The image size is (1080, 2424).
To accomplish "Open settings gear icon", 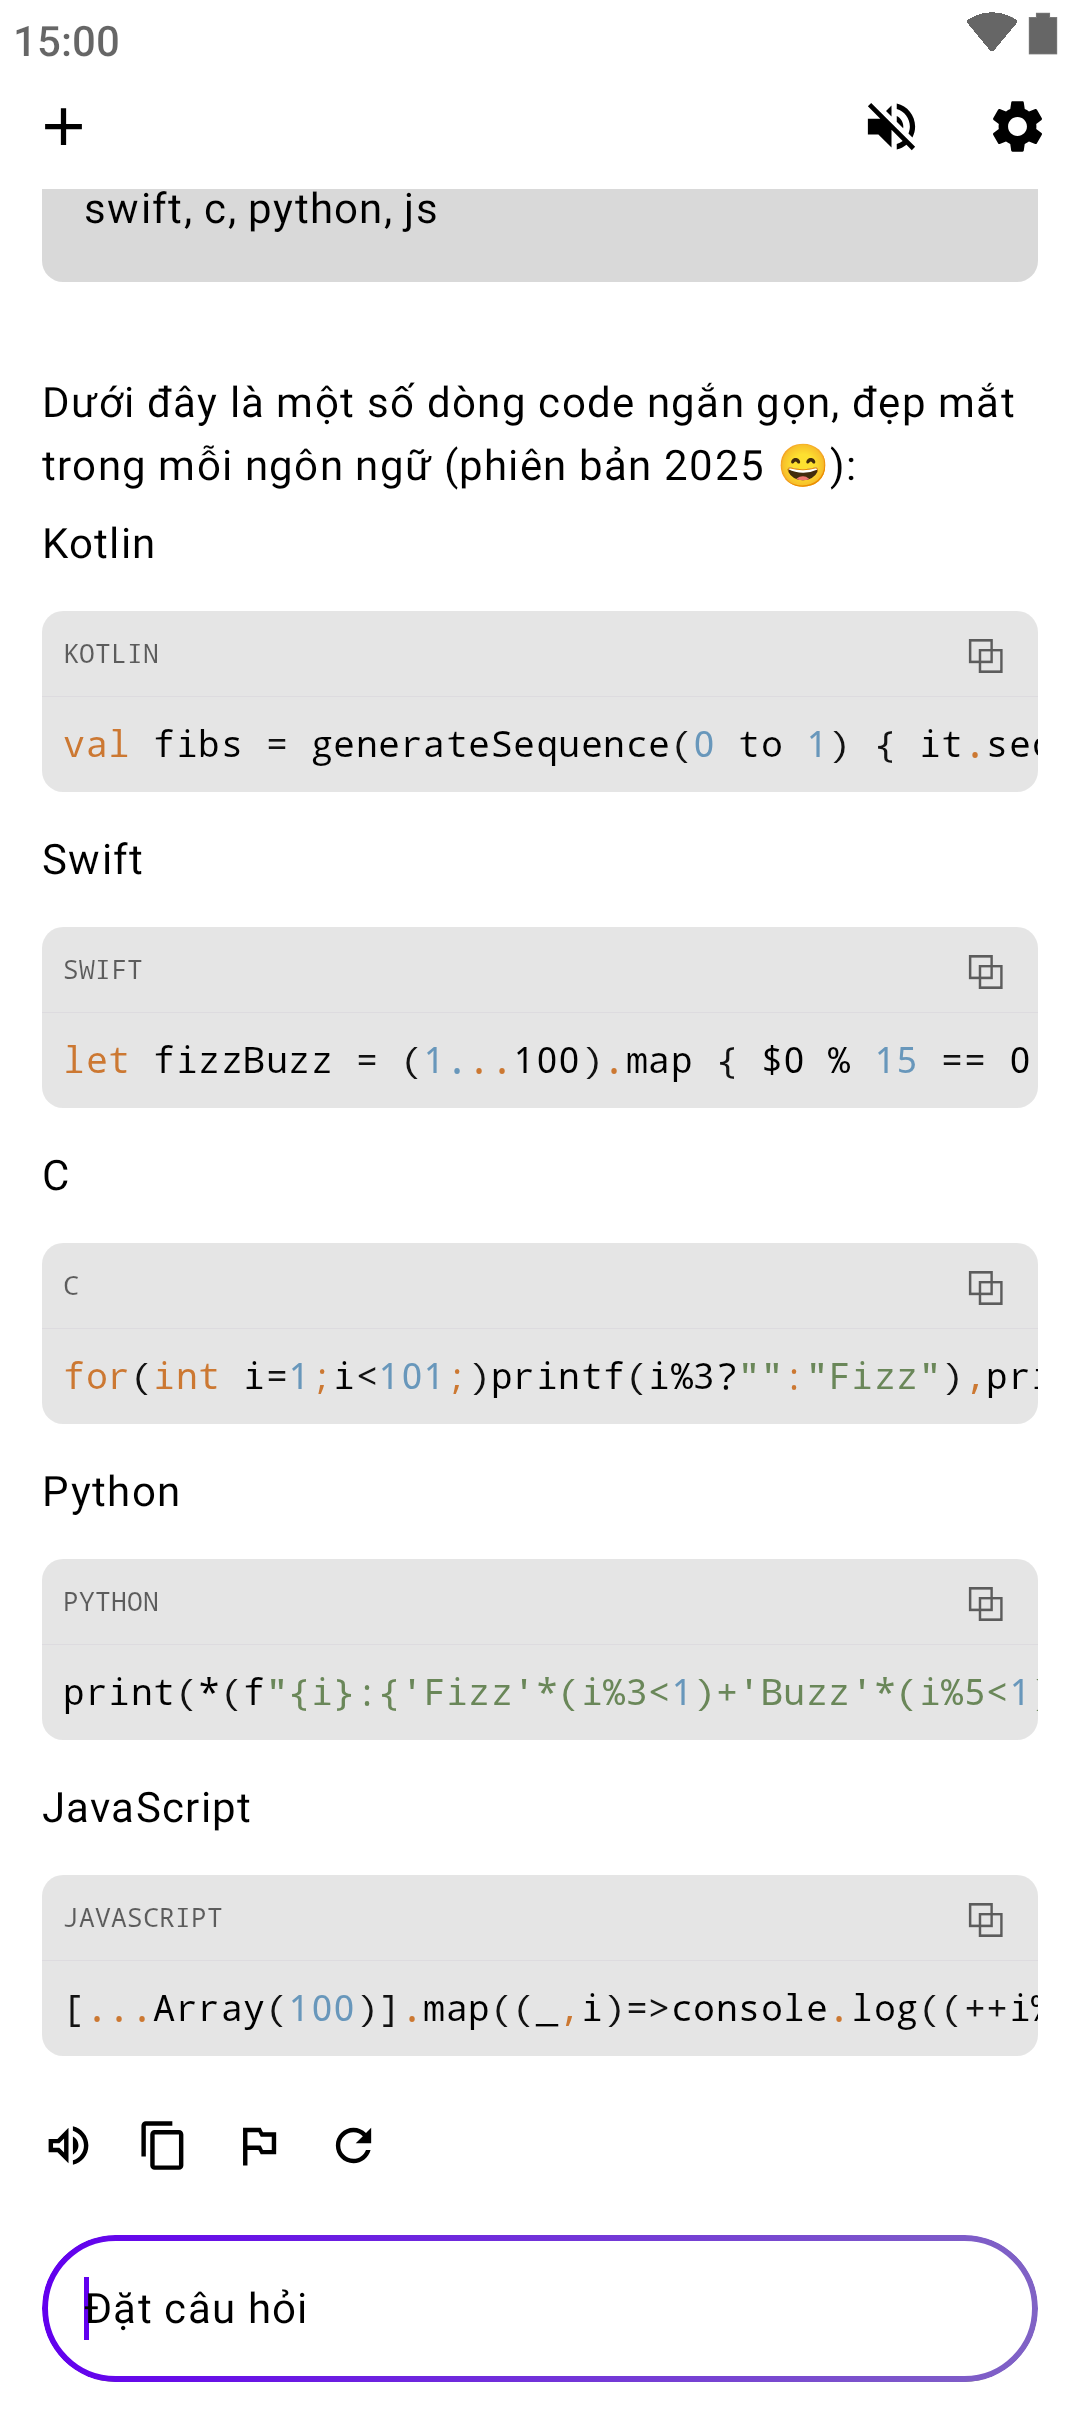I will [x=1017, y=127].
